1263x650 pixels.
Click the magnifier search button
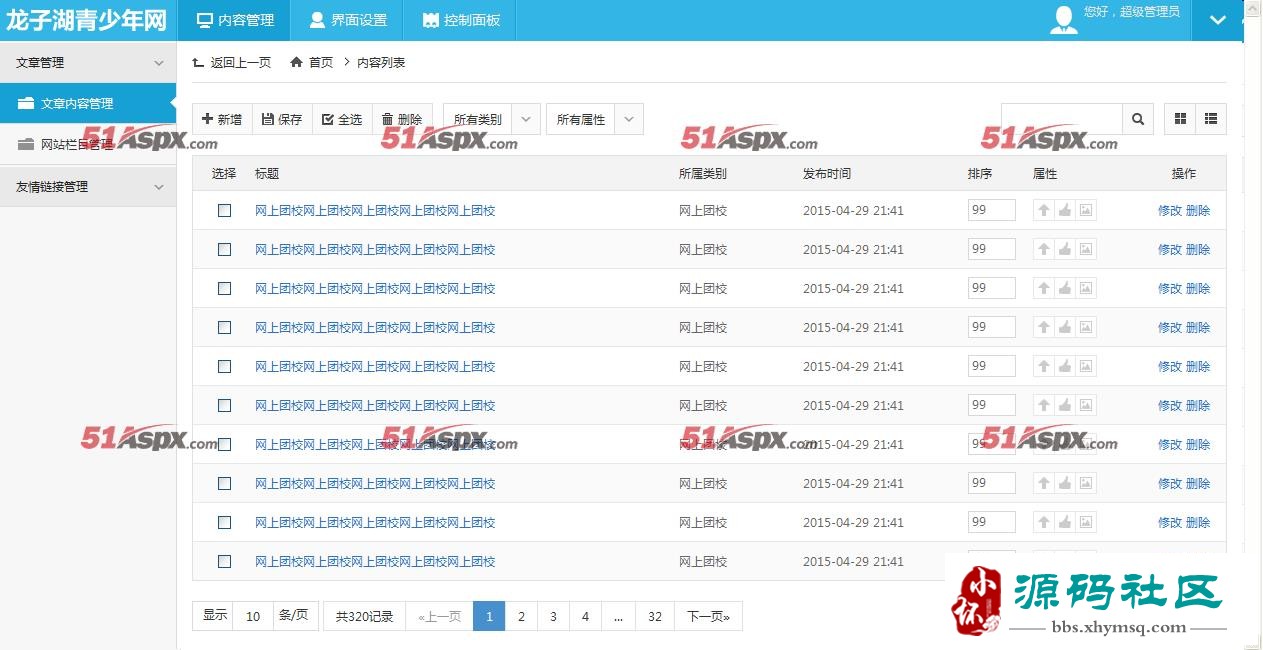pyautogui.click(x=1138, y=119)
